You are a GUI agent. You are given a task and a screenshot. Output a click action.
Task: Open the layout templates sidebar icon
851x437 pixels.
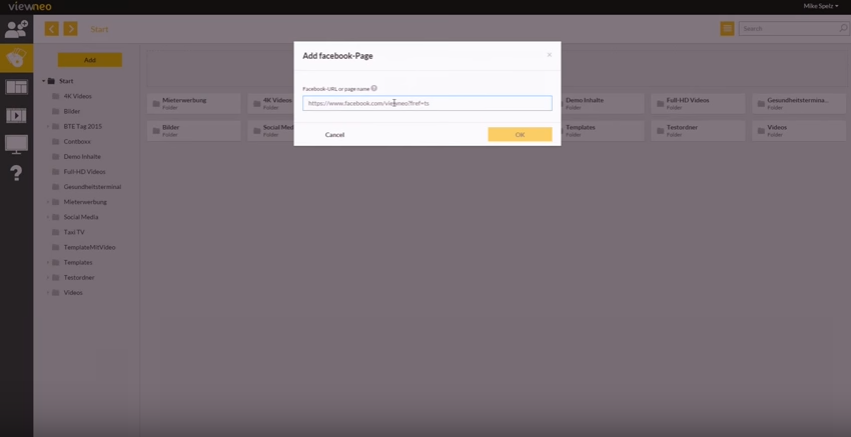(x=16, y=86)
